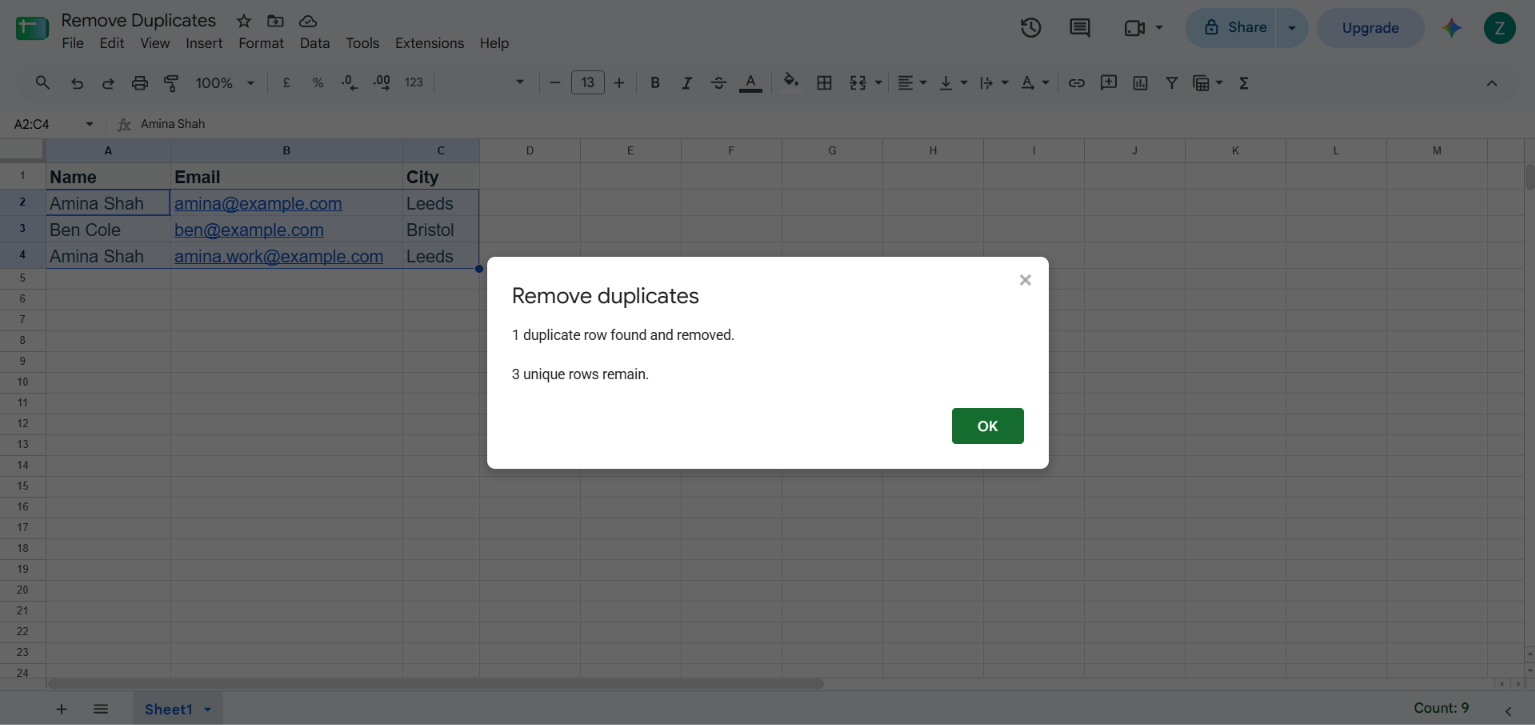The image size is (1535, 725).
Task: Open the 123 more formats menu
Action: point(414,83)
